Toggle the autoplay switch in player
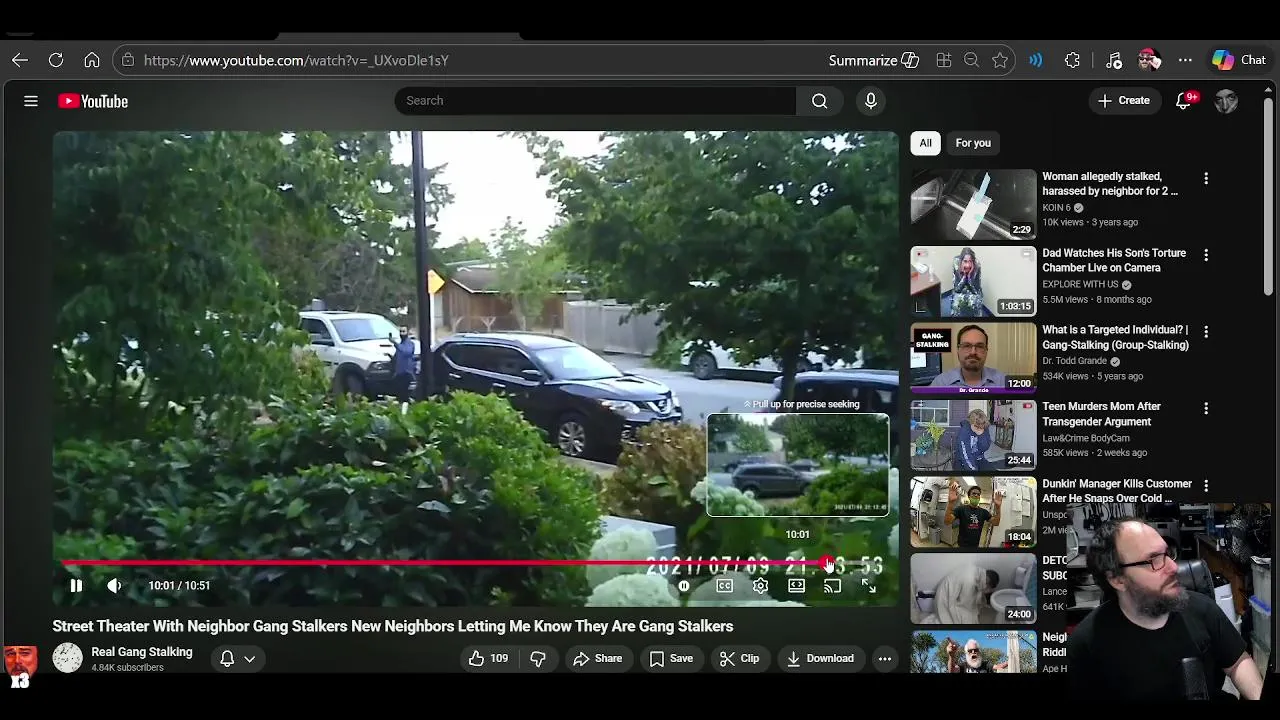 point(684,586)
